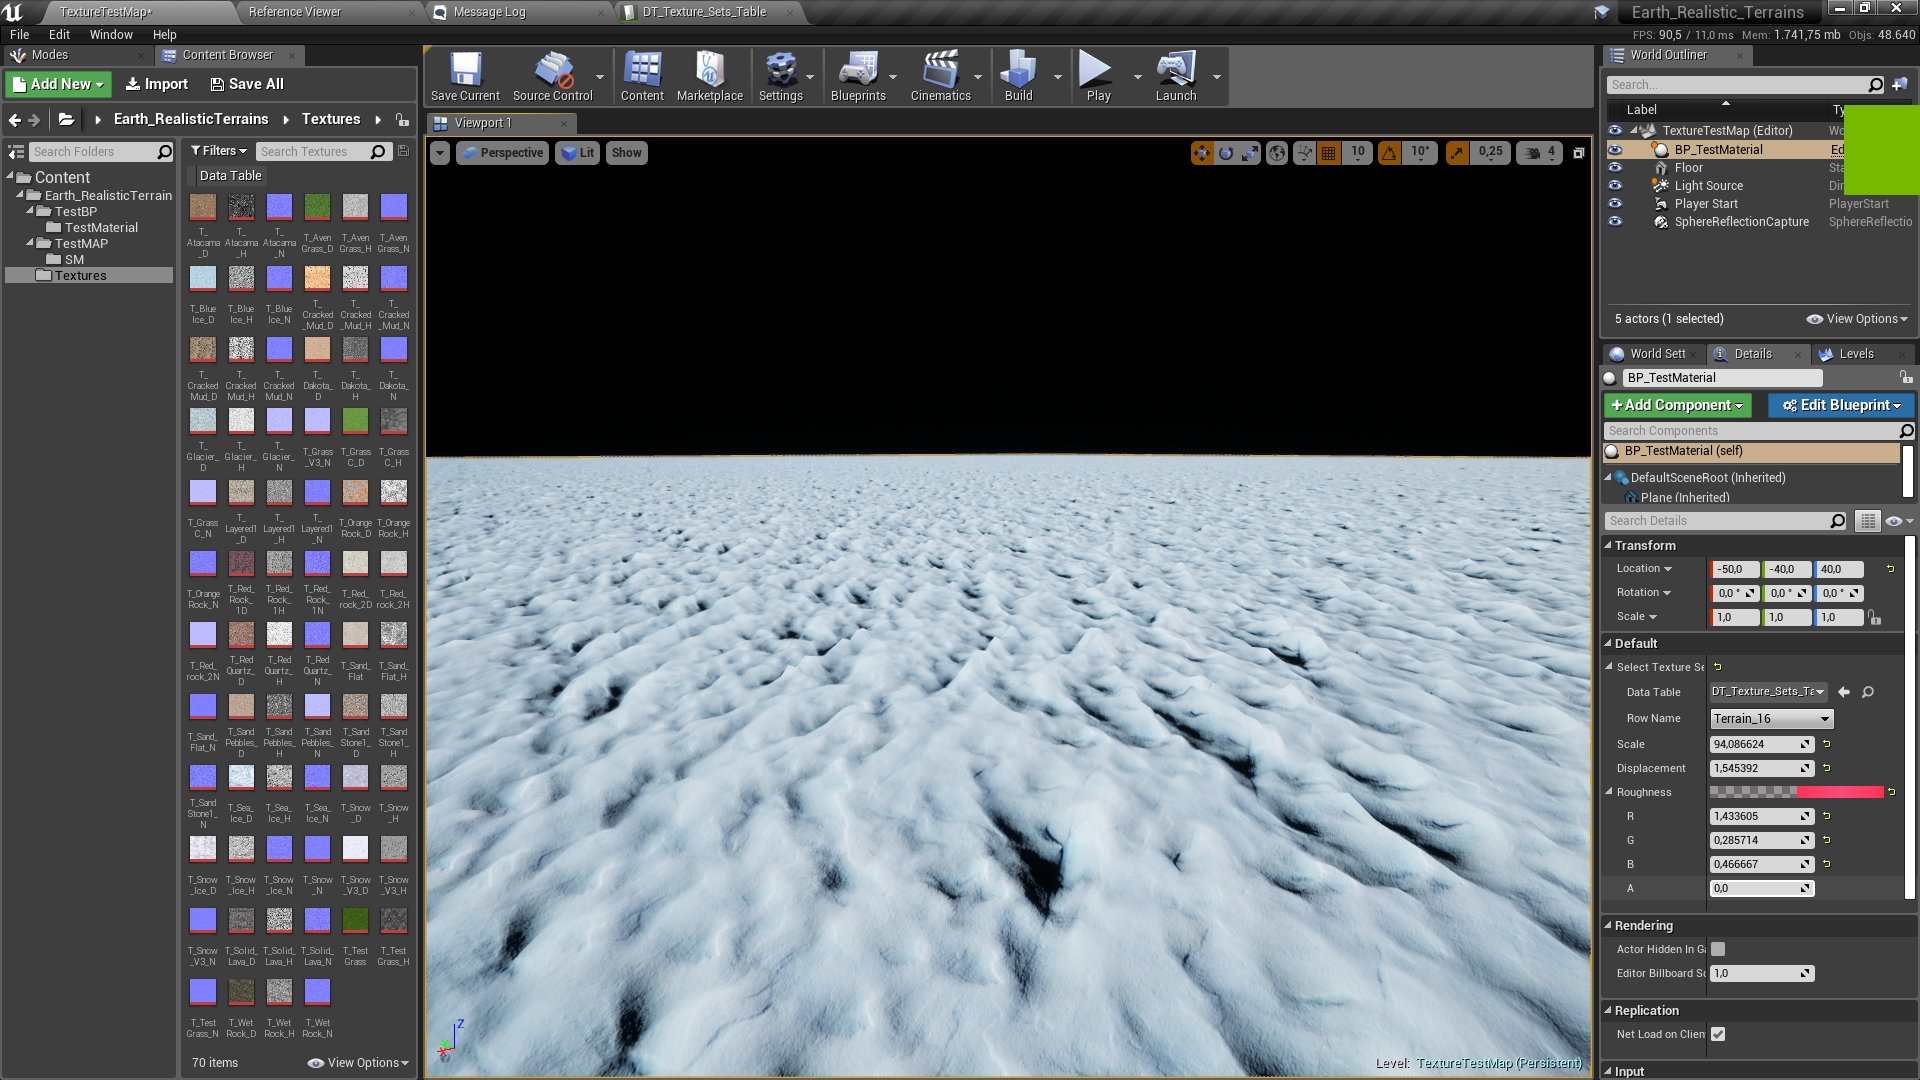Click the Add Component button
The width and height of the screenshot is (1920, 1080).
[1677, 405]
